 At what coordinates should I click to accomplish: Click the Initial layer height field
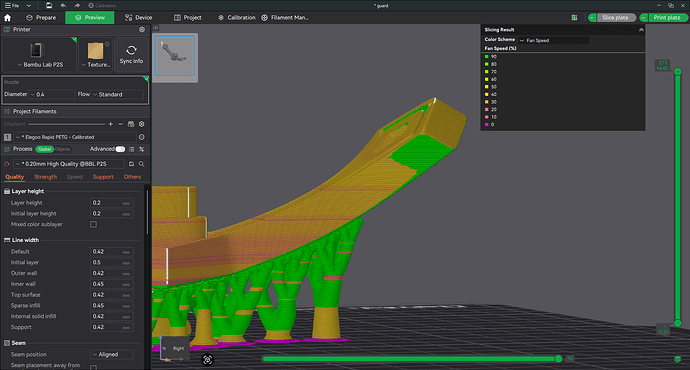[111, 214]
